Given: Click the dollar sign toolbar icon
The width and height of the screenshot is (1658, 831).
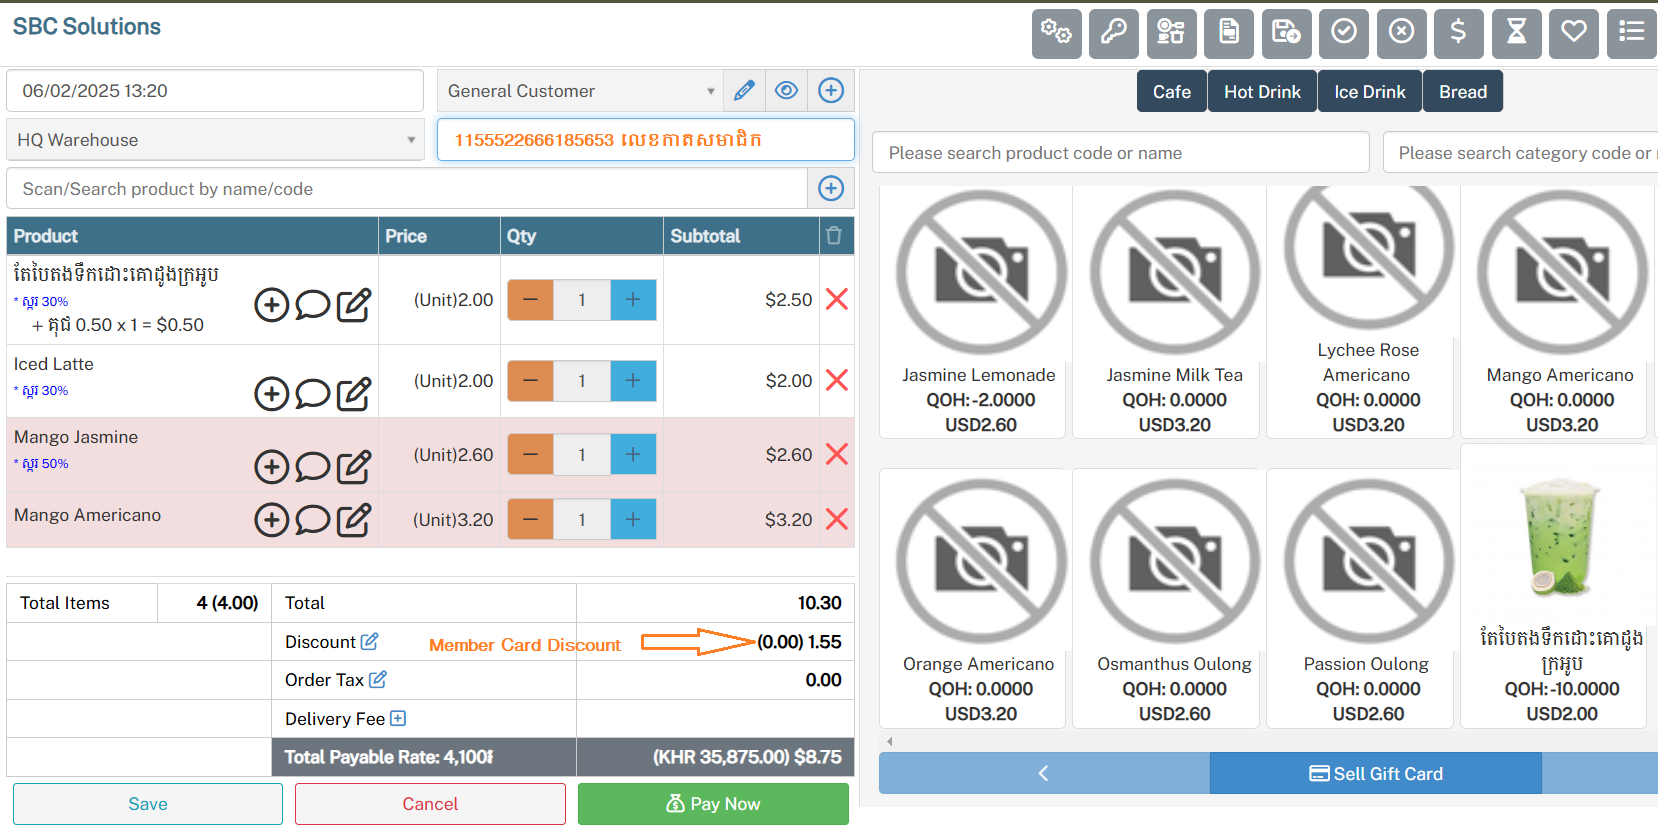Looking at the screenshot, I should coord(1458,33).
